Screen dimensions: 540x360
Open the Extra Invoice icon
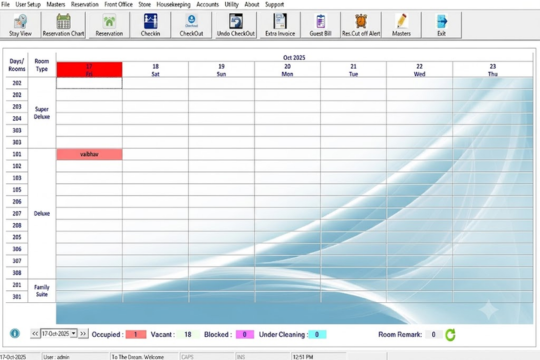[x=280, y=25]
